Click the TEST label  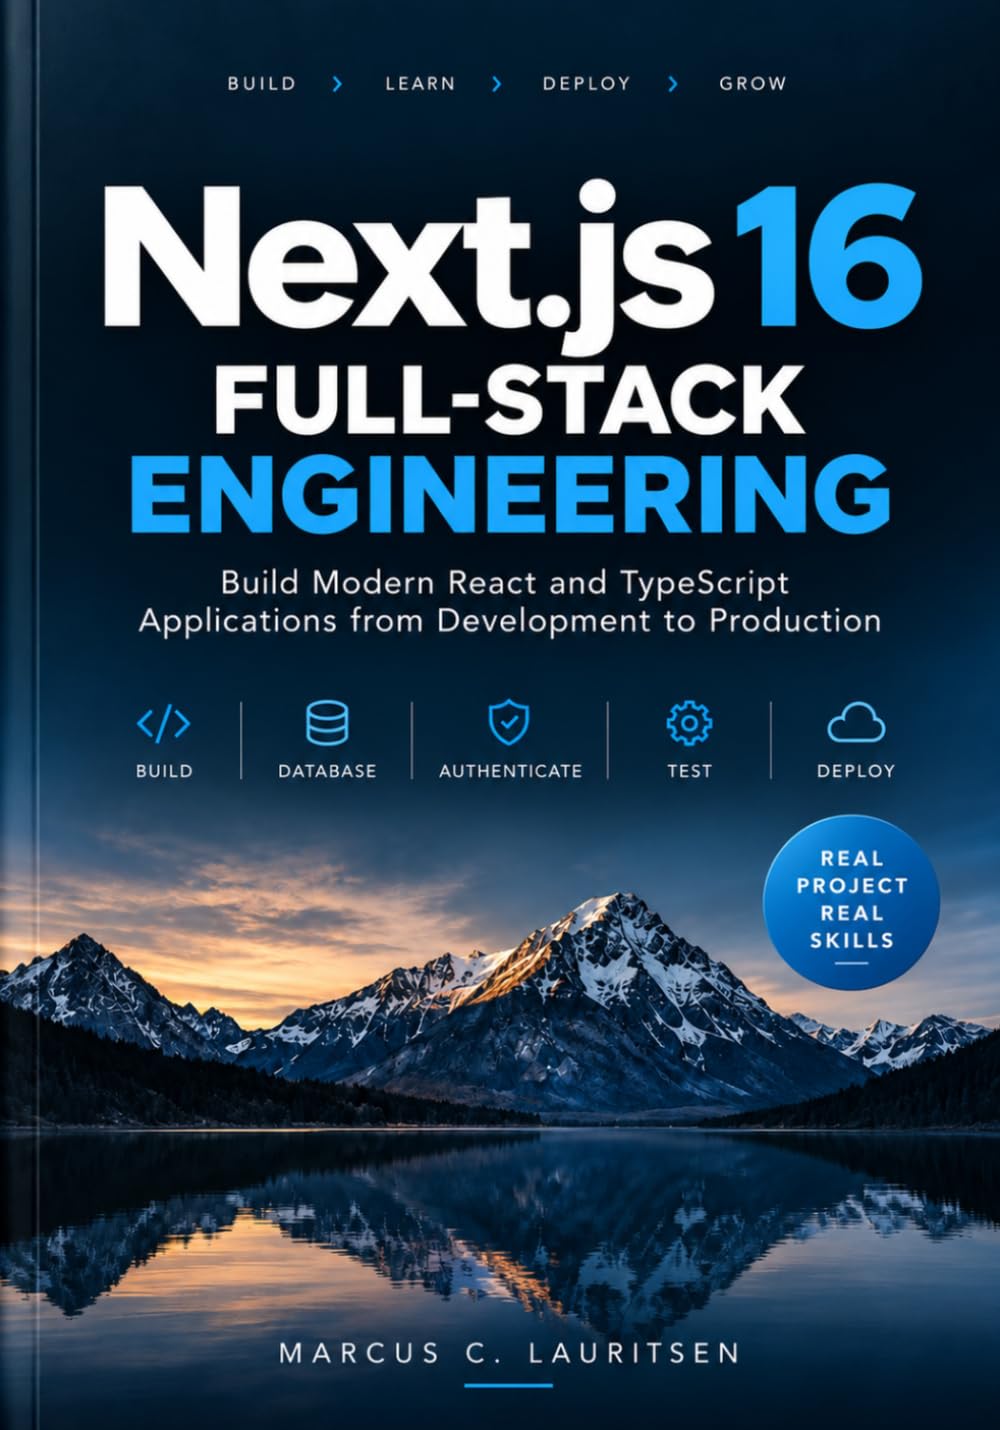pos(690,771)
